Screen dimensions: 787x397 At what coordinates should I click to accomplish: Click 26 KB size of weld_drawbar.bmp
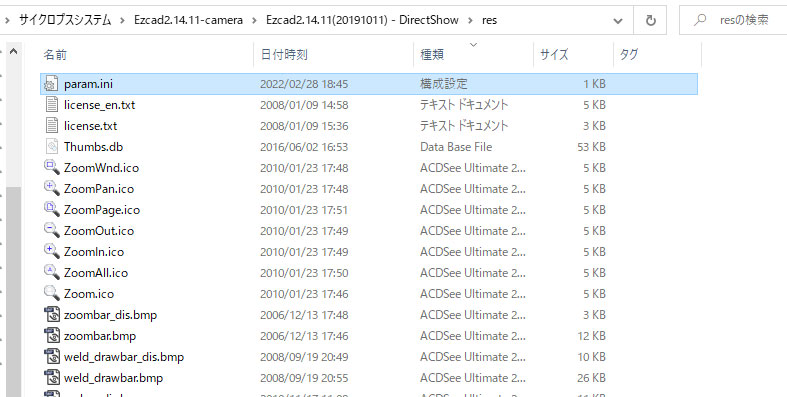coord(591,378)
